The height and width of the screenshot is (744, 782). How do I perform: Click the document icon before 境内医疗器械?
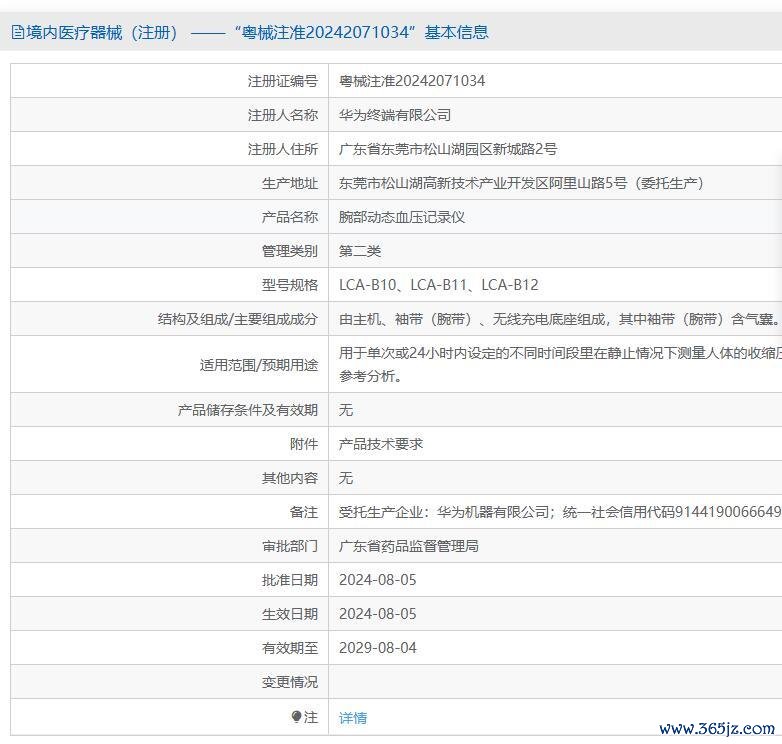(17, 32)
